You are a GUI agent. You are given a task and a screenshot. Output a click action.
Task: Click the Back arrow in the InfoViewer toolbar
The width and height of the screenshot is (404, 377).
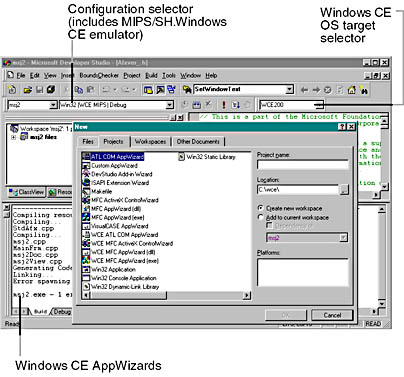click(304, 90)
